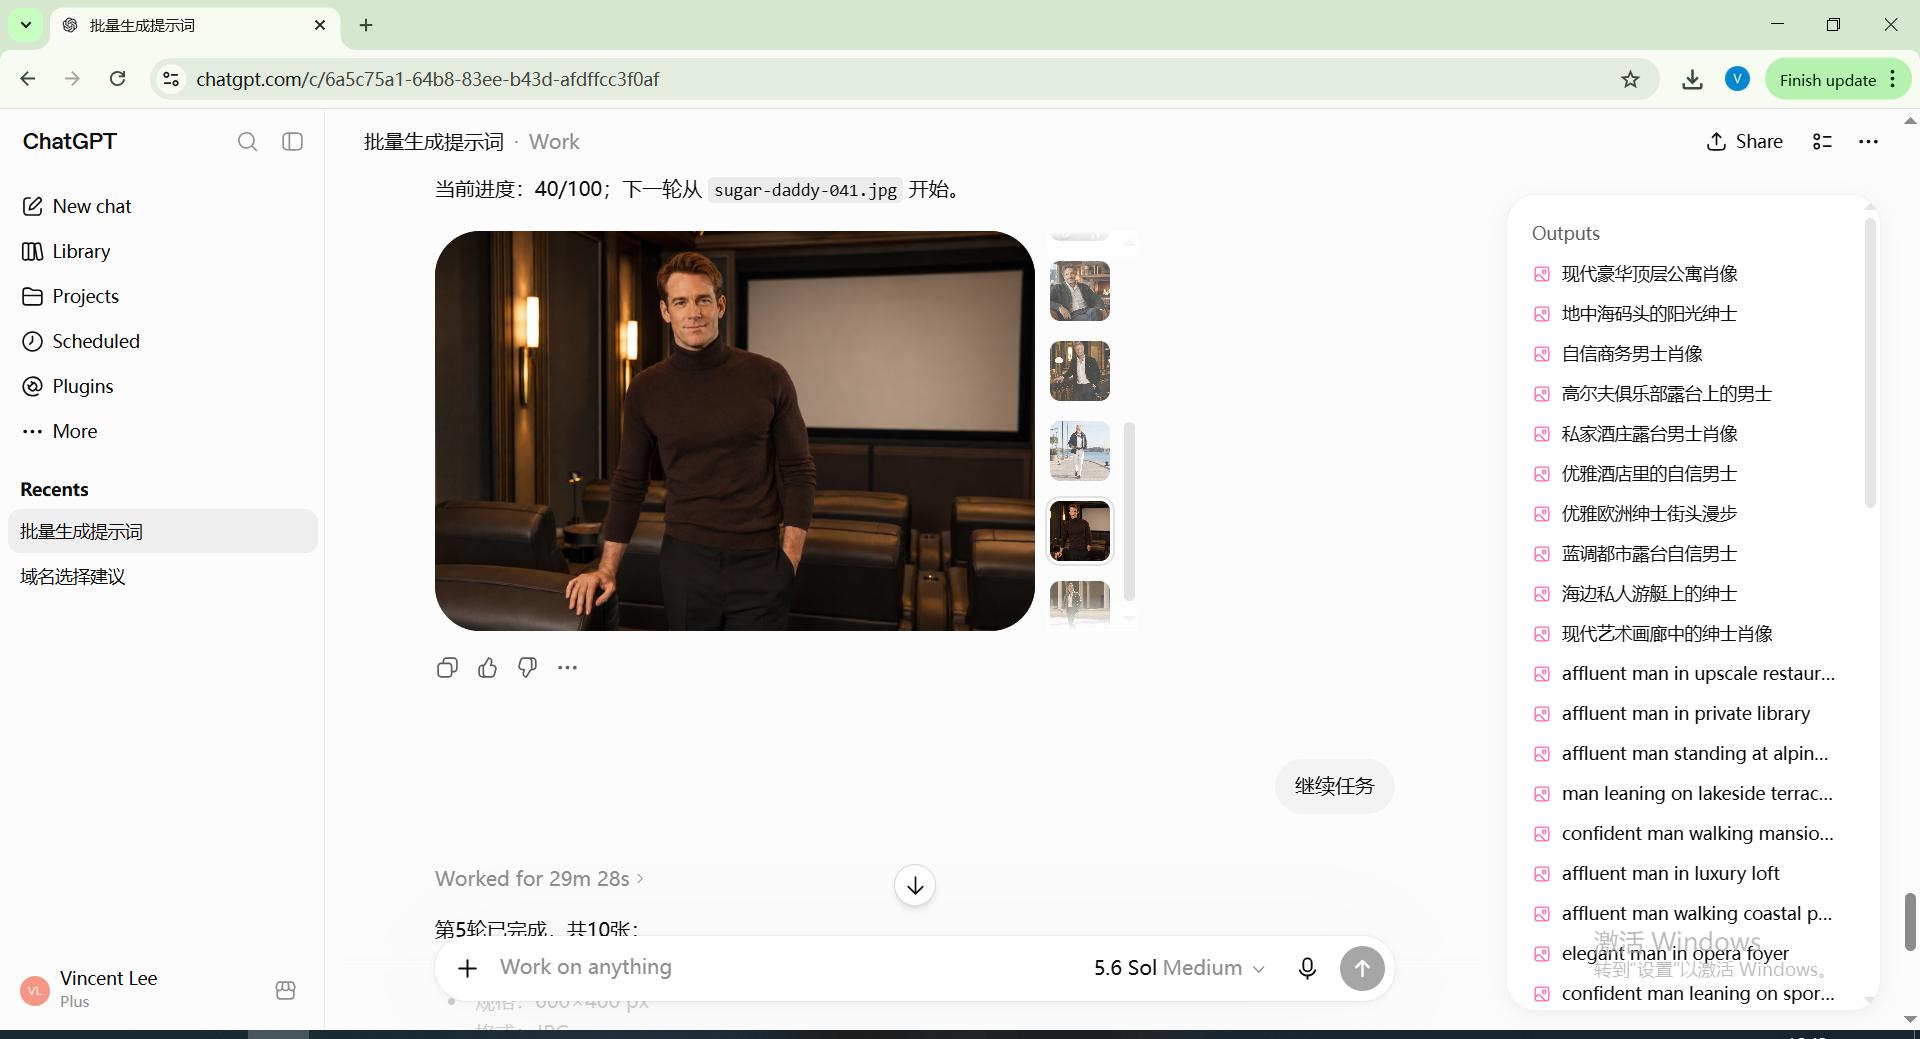Screen dimensions: 1920x1039
Task: Toggle the Outputs panel icon
Action: point(1822,142)
